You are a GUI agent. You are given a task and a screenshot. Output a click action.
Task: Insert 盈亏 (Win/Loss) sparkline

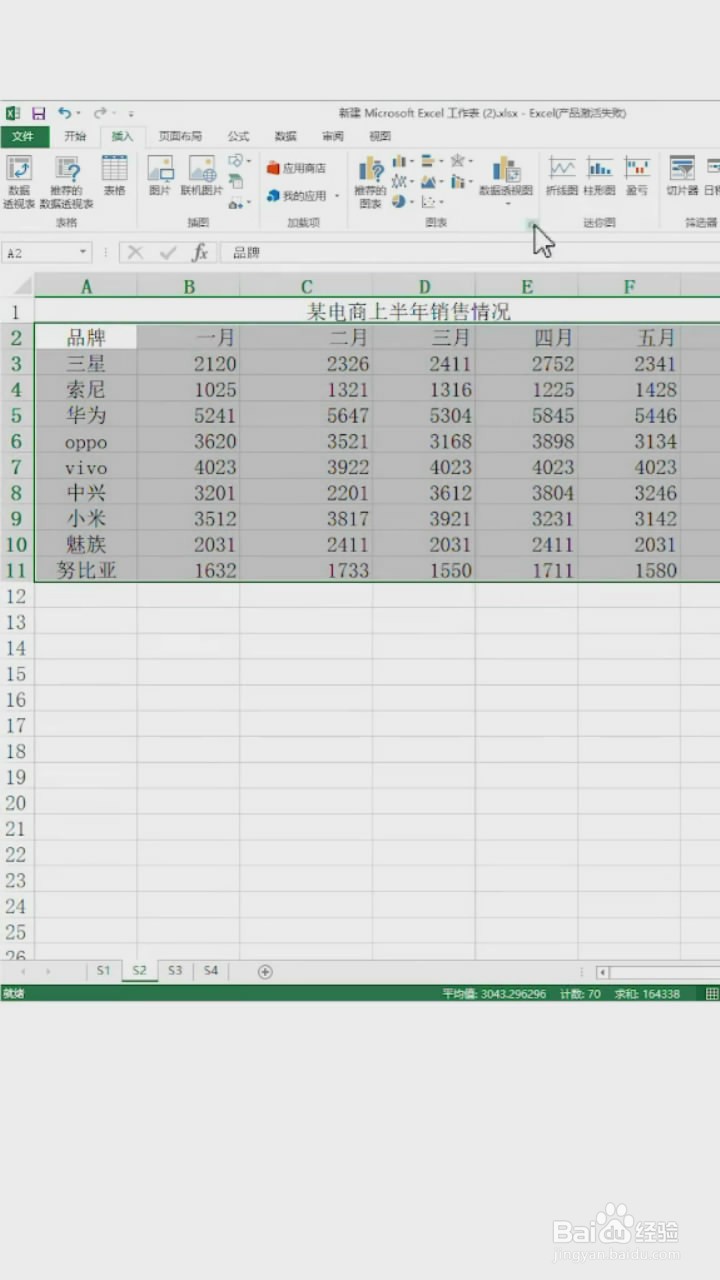point(637,175)
